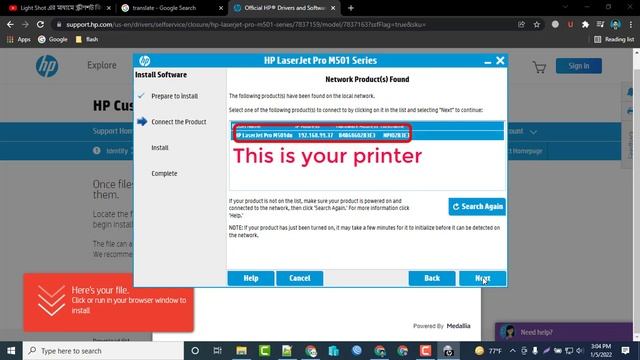Open the Google bookmark
The width and height of the screenshot is (640, 360).
[53, 40]
